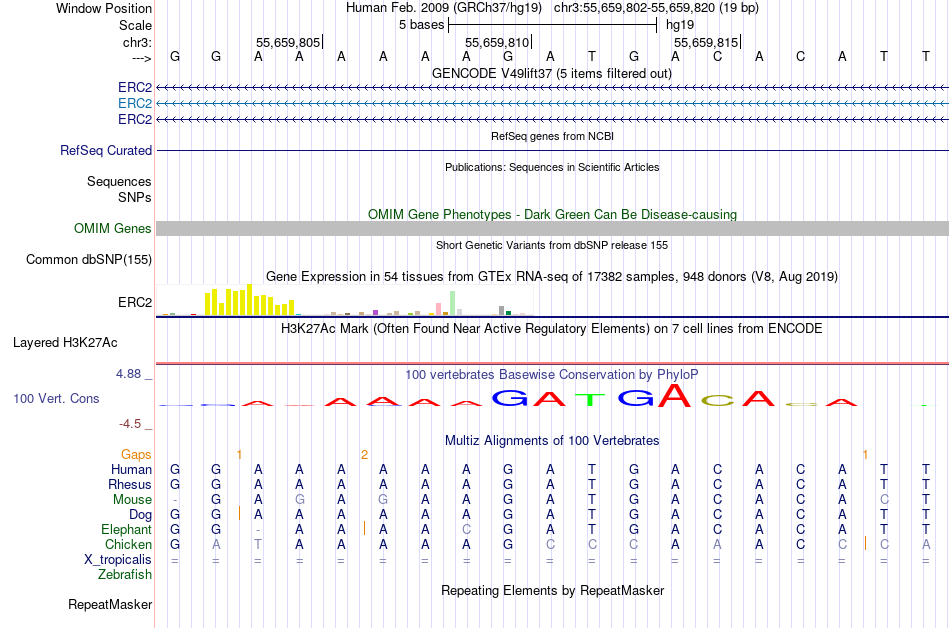The image size is (950, 628).
Task: Click the orange '2' in the Gaps row
Action: click(364, 454)
